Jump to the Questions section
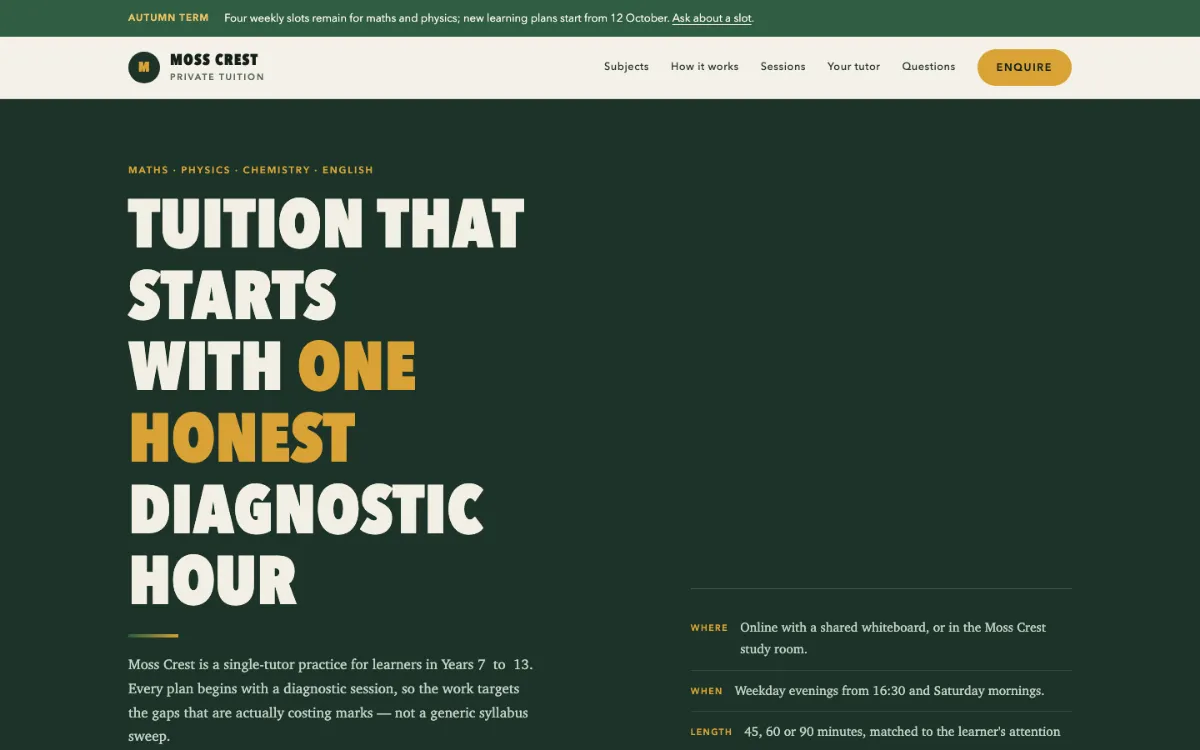Image resolution: width=1200 pixels, height=750 pixels. click(x=929, y=67)
